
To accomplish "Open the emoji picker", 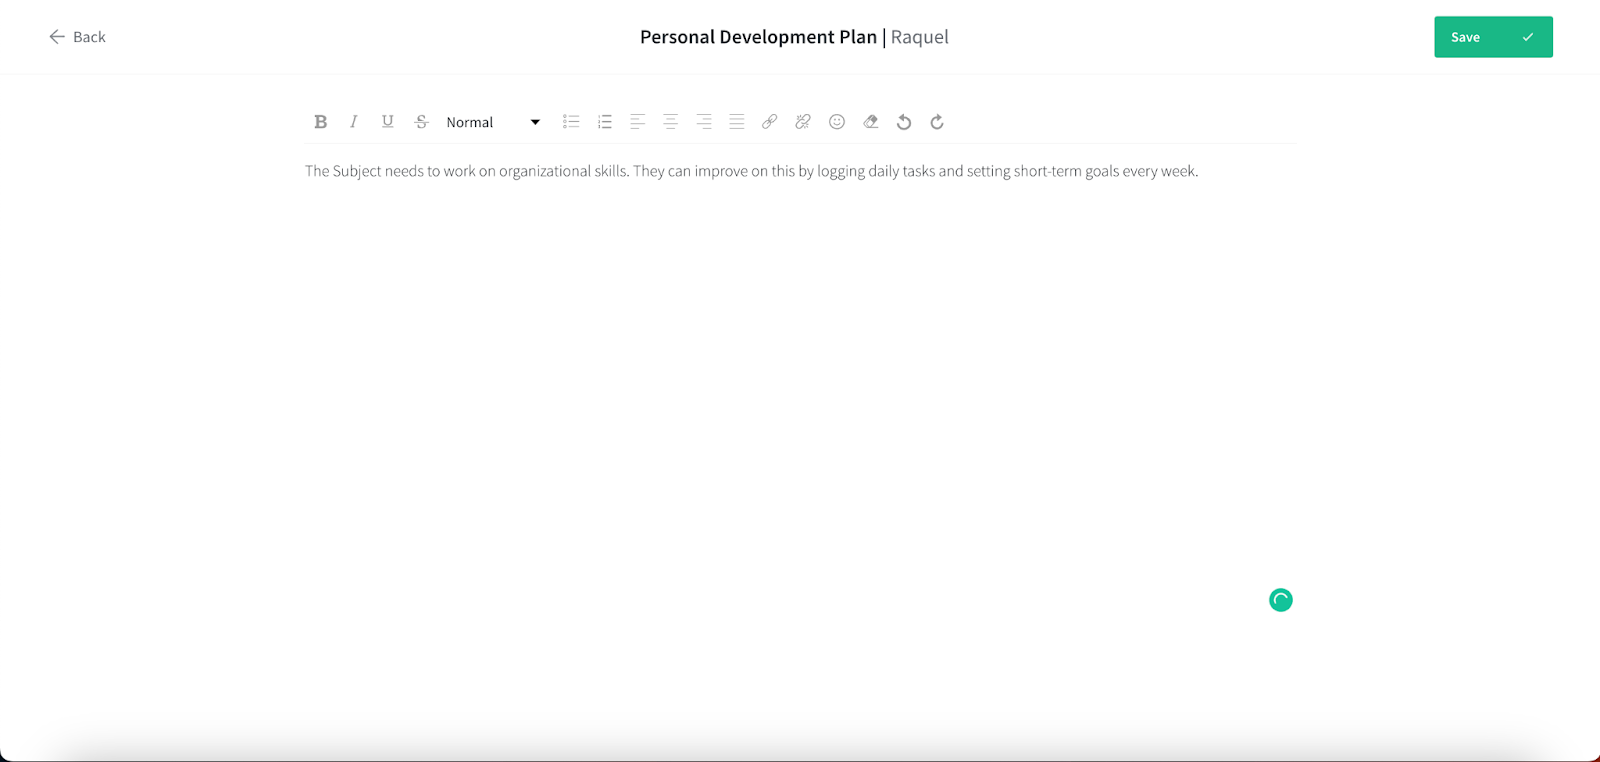I will coord(837,122).
